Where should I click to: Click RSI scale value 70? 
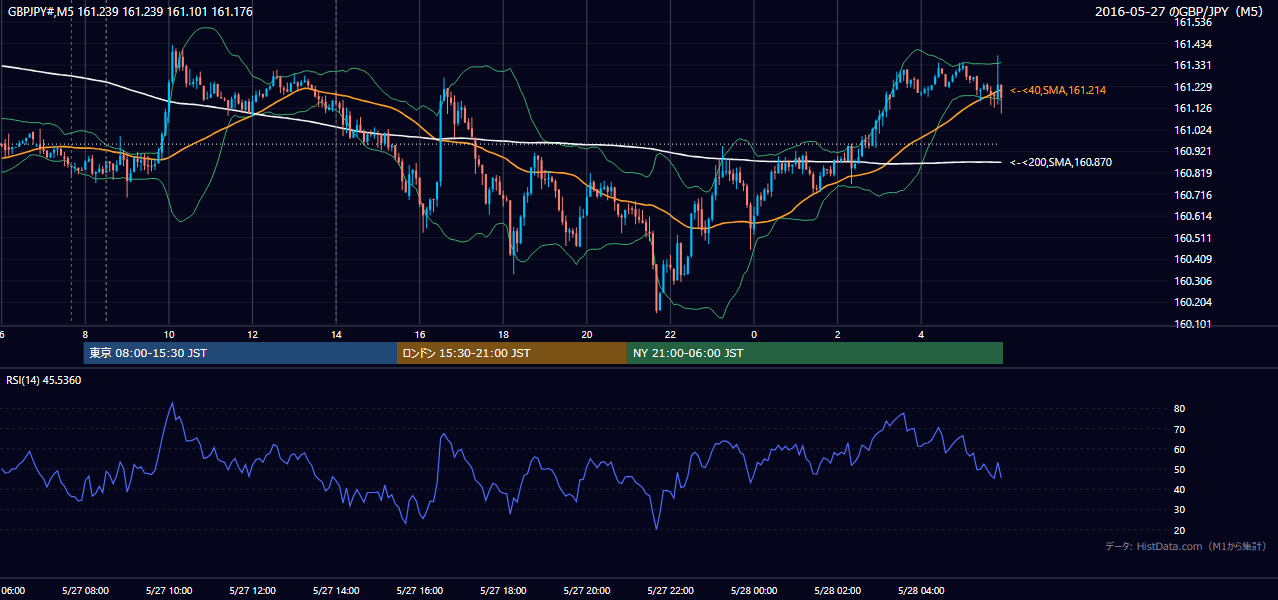[1180, 429]
